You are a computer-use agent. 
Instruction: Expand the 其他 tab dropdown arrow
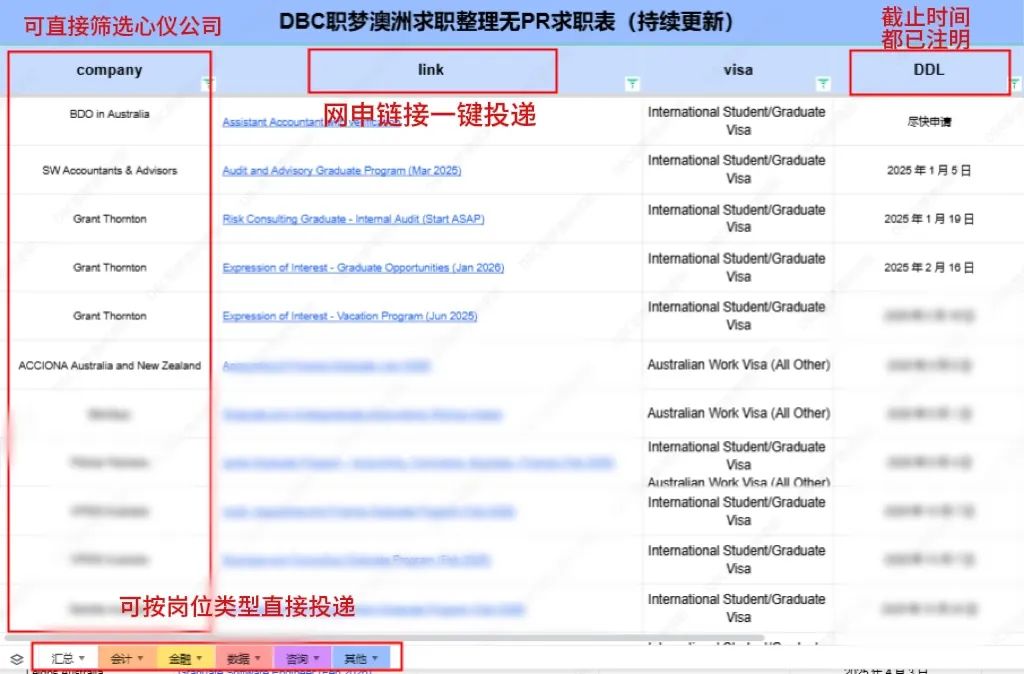pos(374,658)
